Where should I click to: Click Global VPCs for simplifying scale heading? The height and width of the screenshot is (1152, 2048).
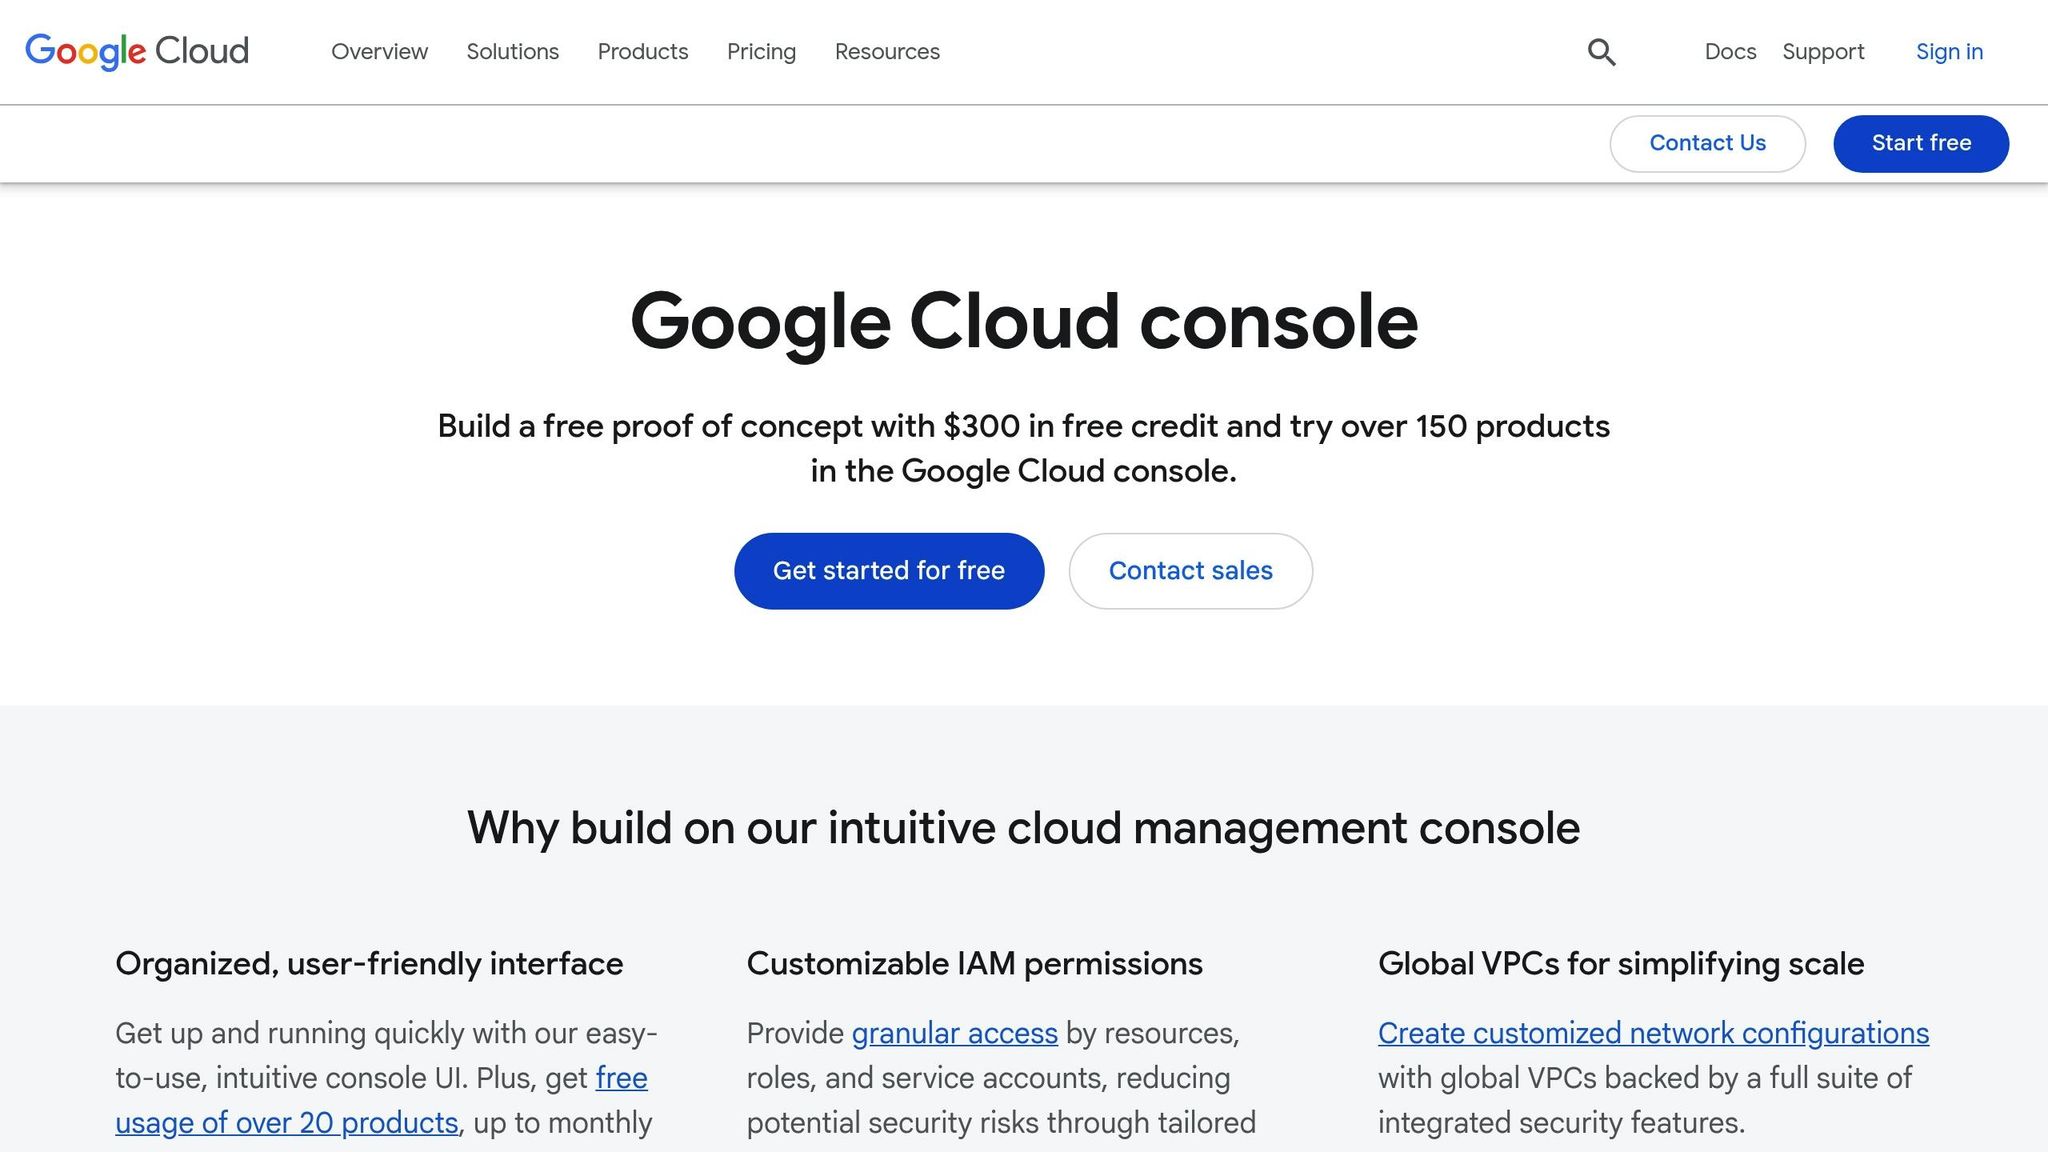1621,964
